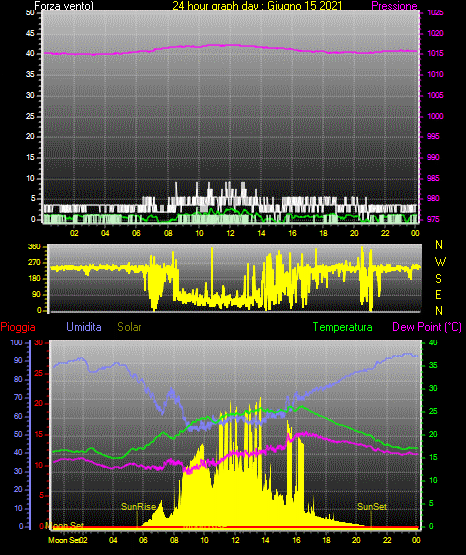Screen dimensions: 466x555
Task: Click the W compass direction label
Action: (440, 262)
